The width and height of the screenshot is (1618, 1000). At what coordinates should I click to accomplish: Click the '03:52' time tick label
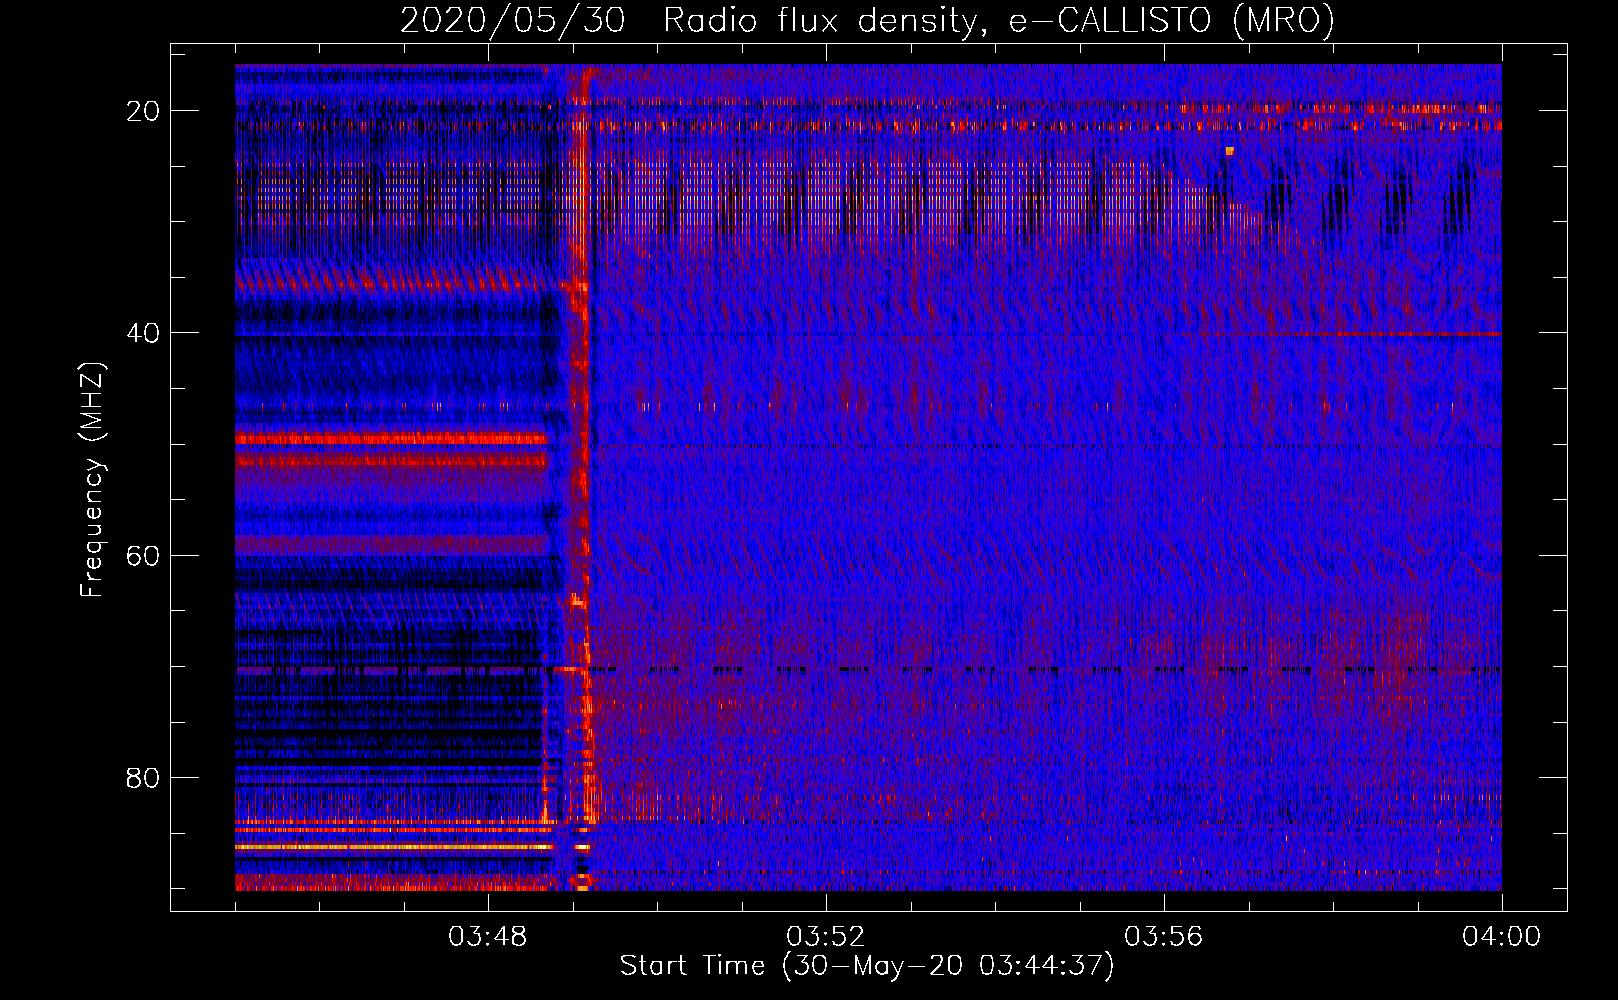(825, 937)
